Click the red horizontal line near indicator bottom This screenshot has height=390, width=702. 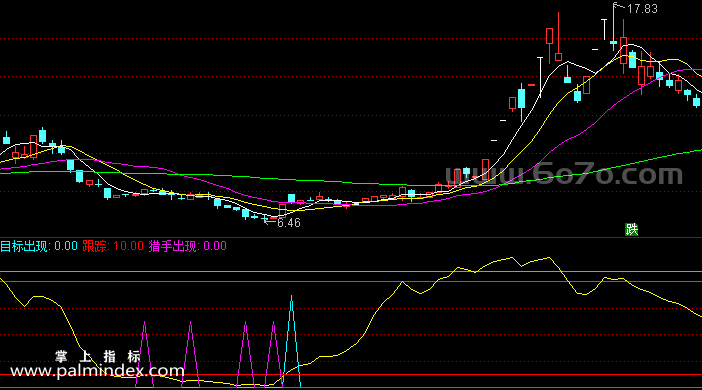(351, 375)
